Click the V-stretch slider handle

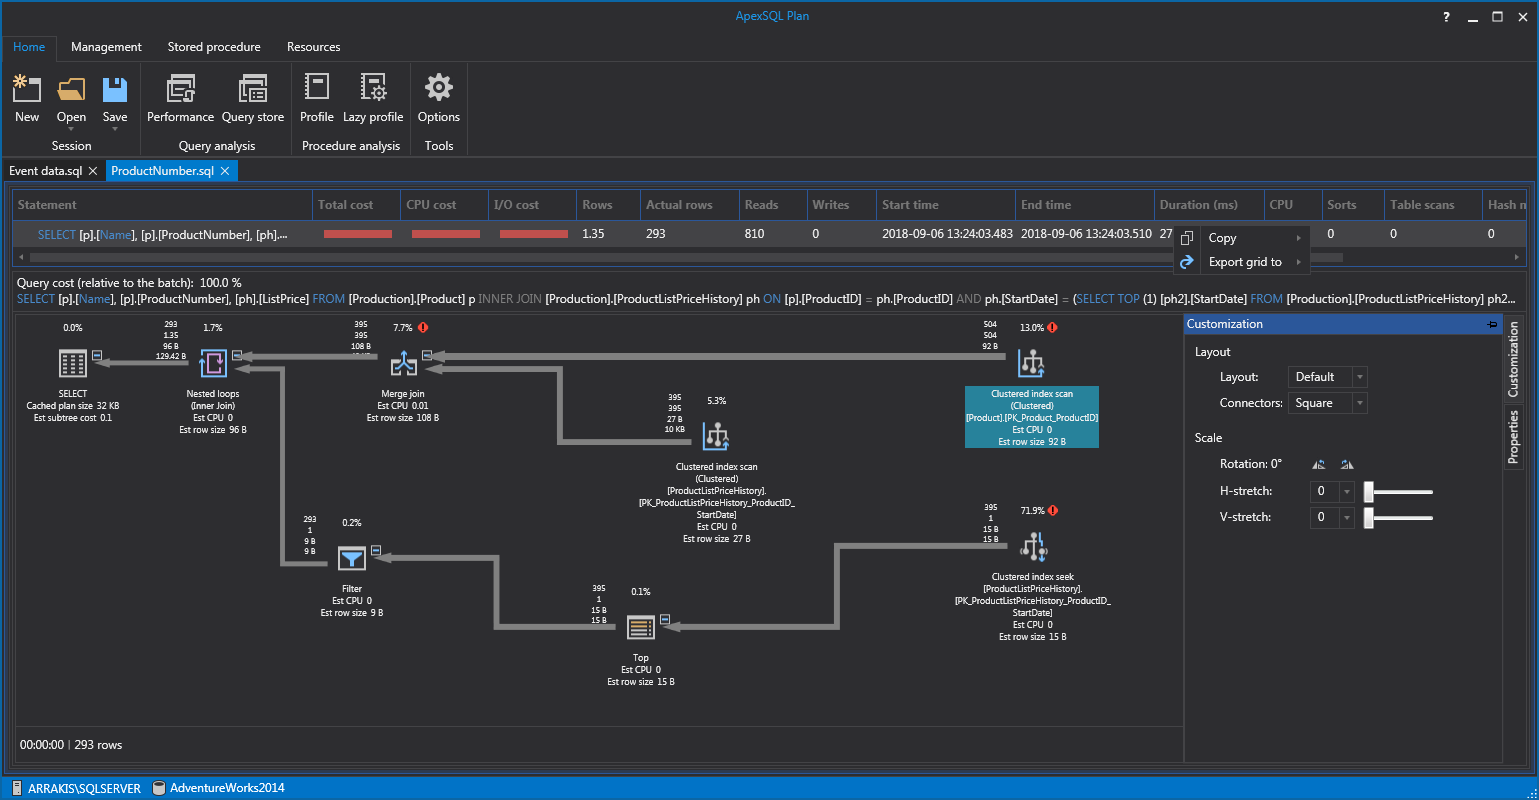[x=1369, y=517]
